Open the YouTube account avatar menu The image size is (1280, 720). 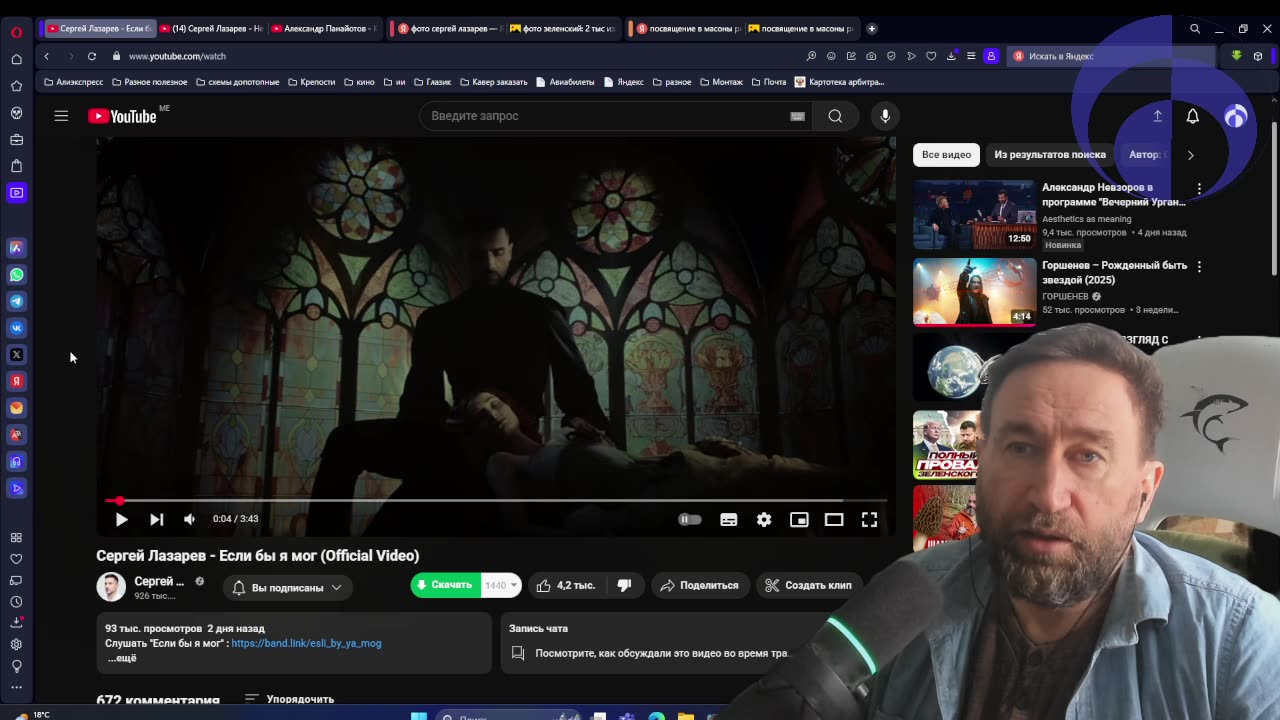pos(1236,116)
